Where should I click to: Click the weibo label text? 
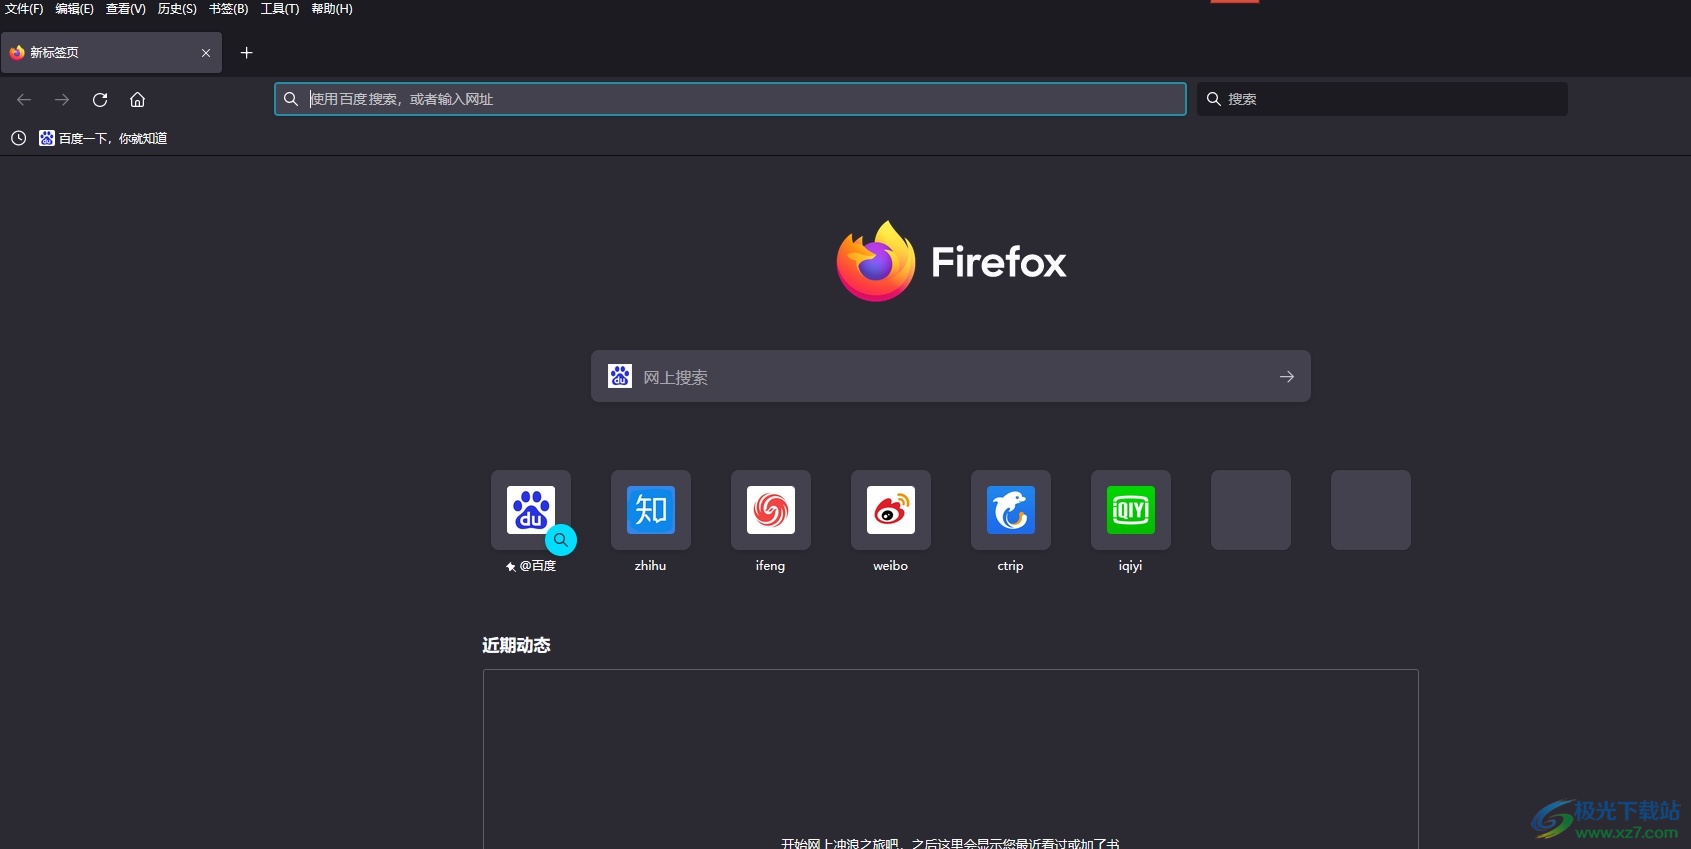pos(891,566)
